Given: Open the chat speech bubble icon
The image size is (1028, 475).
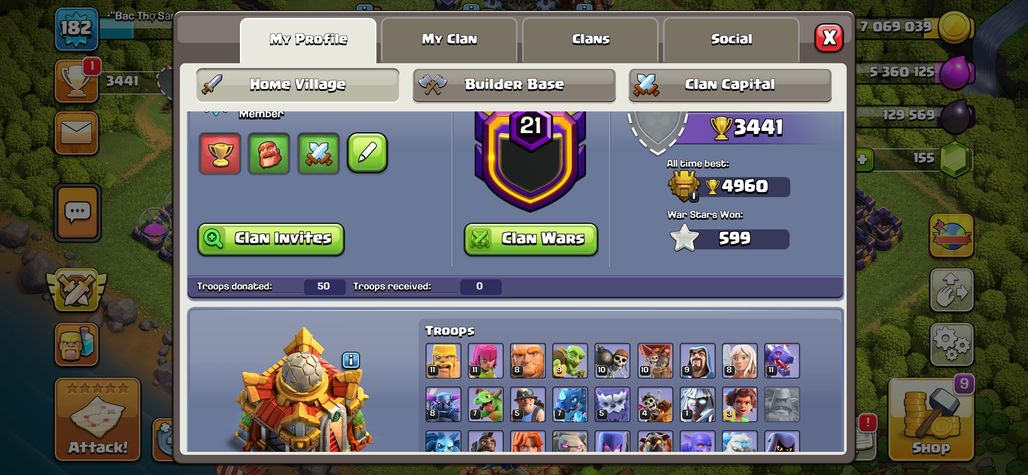Looking at the screenshot, I should tap(77, 212).
